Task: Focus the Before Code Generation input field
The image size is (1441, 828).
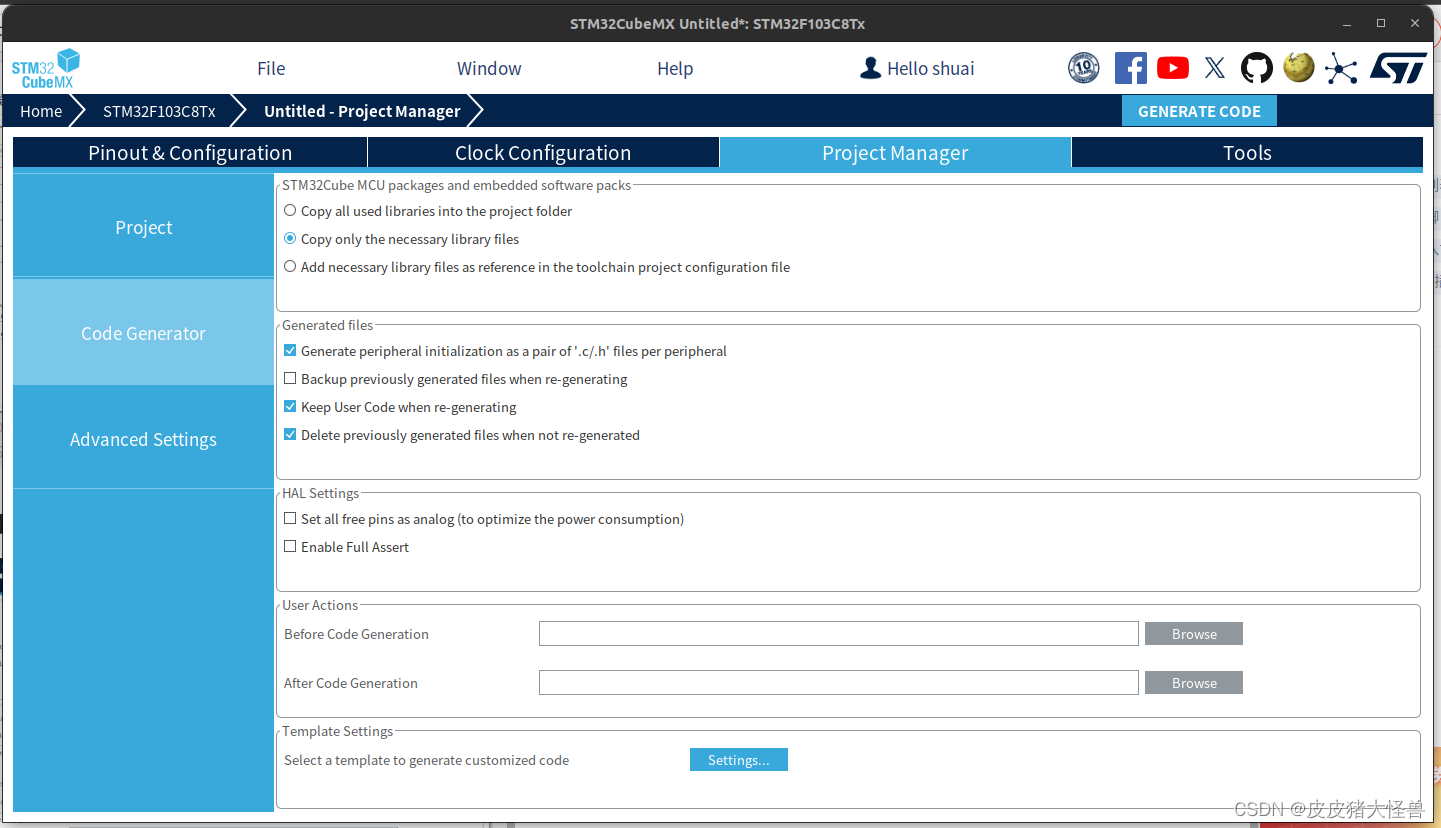Action: point(839,634)
